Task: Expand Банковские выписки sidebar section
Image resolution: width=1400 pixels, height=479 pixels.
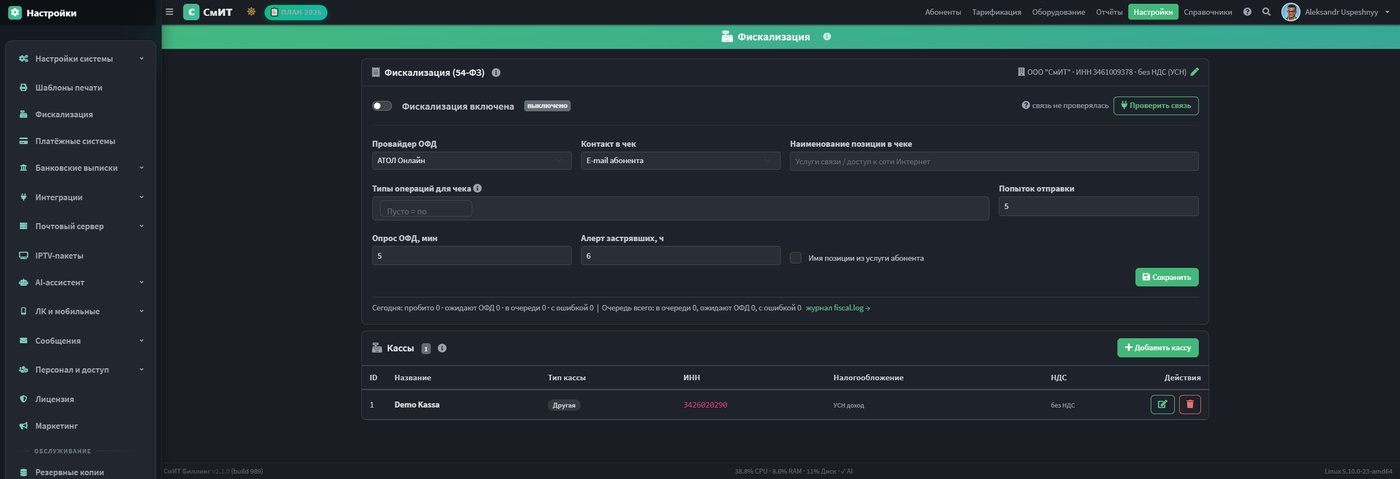Action: 81,168
